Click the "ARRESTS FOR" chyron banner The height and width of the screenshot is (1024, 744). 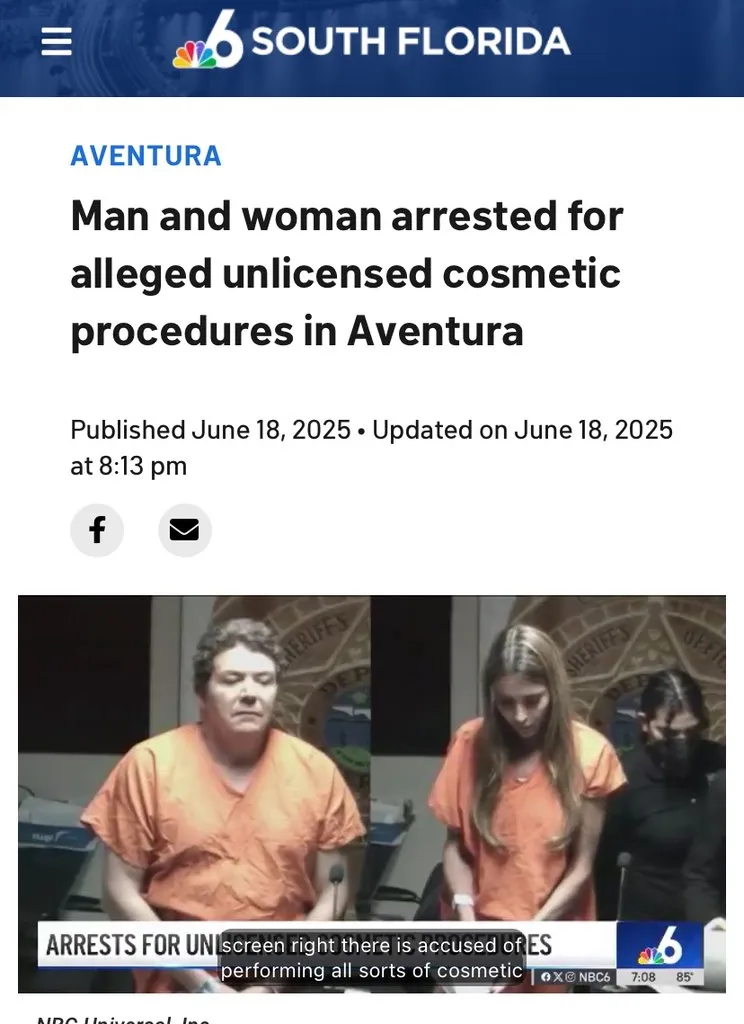click(x=327, y=944)
